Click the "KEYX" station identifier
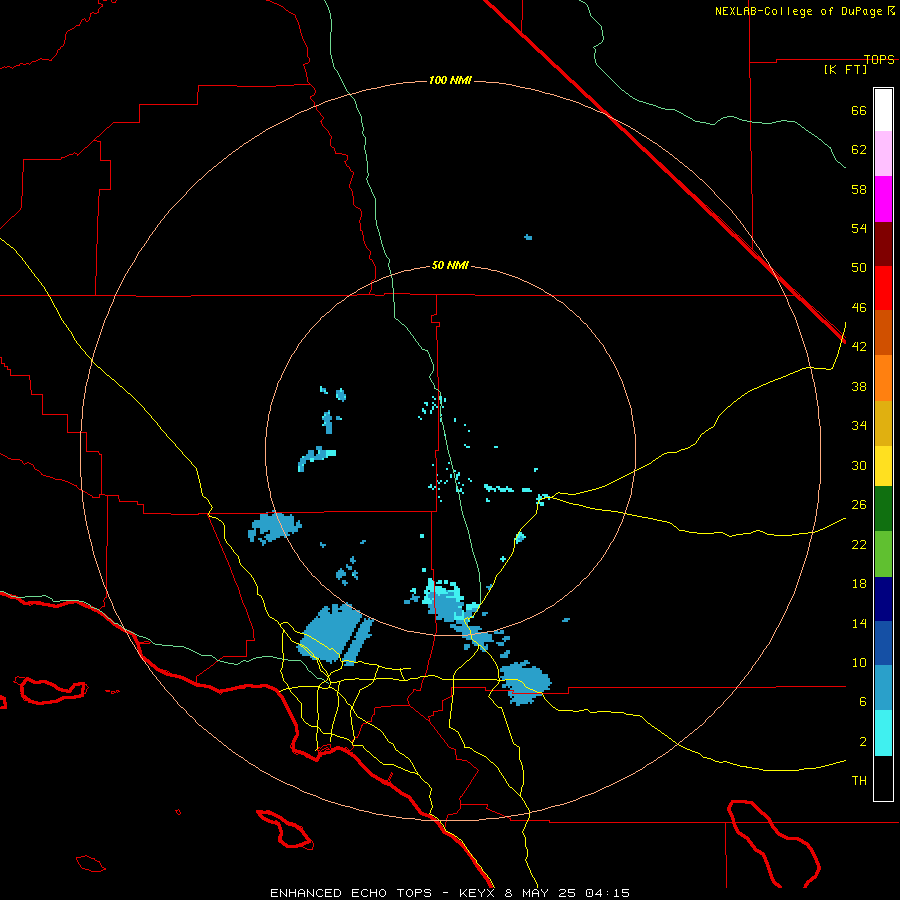The image size is (900, 900). 476,893
